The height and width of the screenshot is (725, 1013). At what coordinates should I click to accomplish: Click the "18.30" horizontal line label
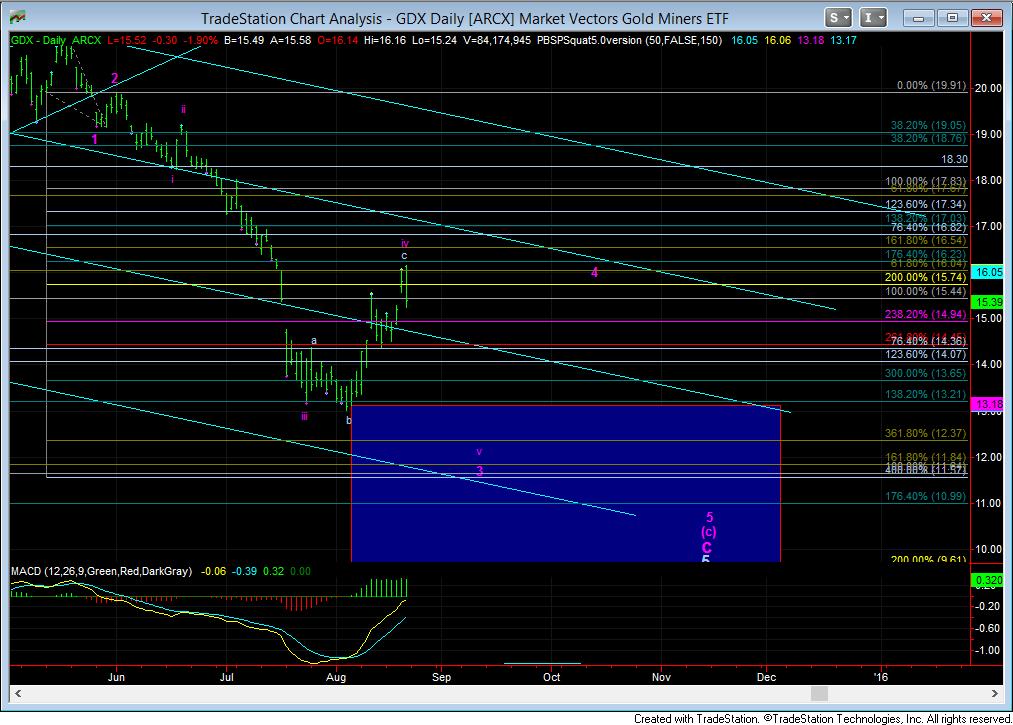pos(954,159)
